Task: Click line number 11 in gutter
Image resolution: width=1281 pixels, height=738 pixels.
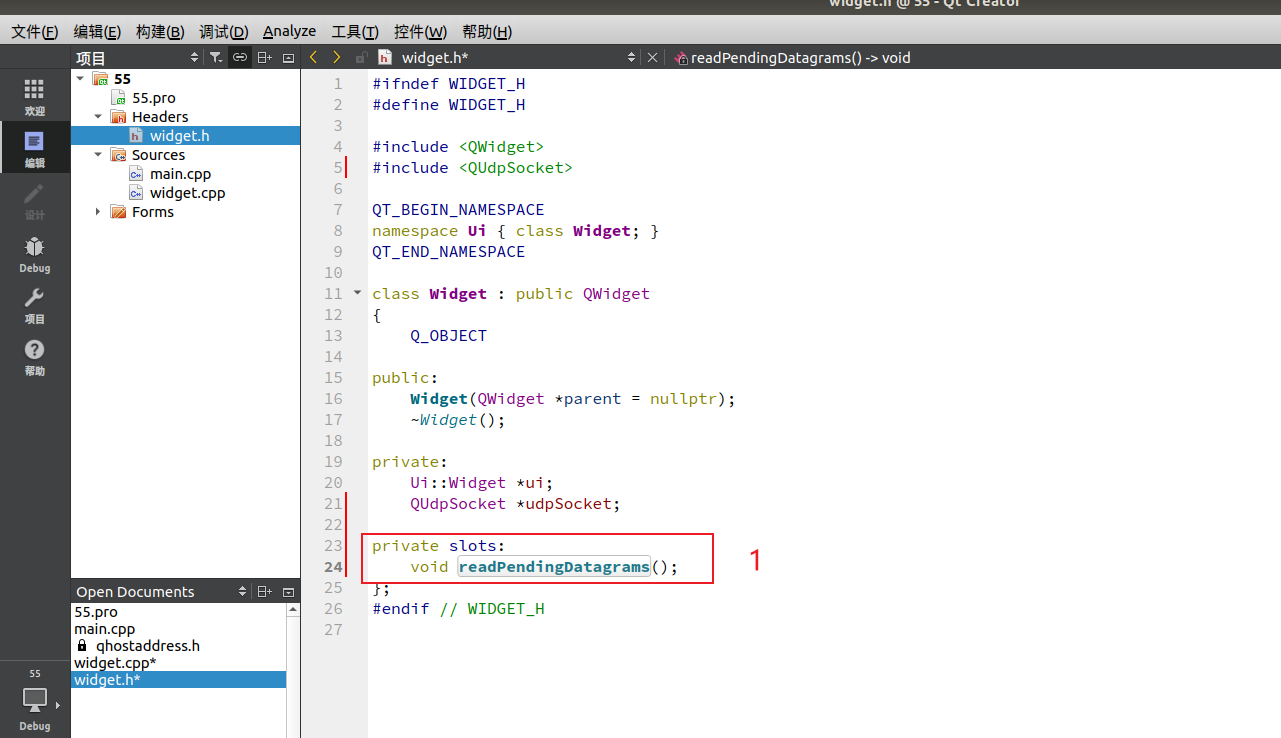Action: [333, 293]
